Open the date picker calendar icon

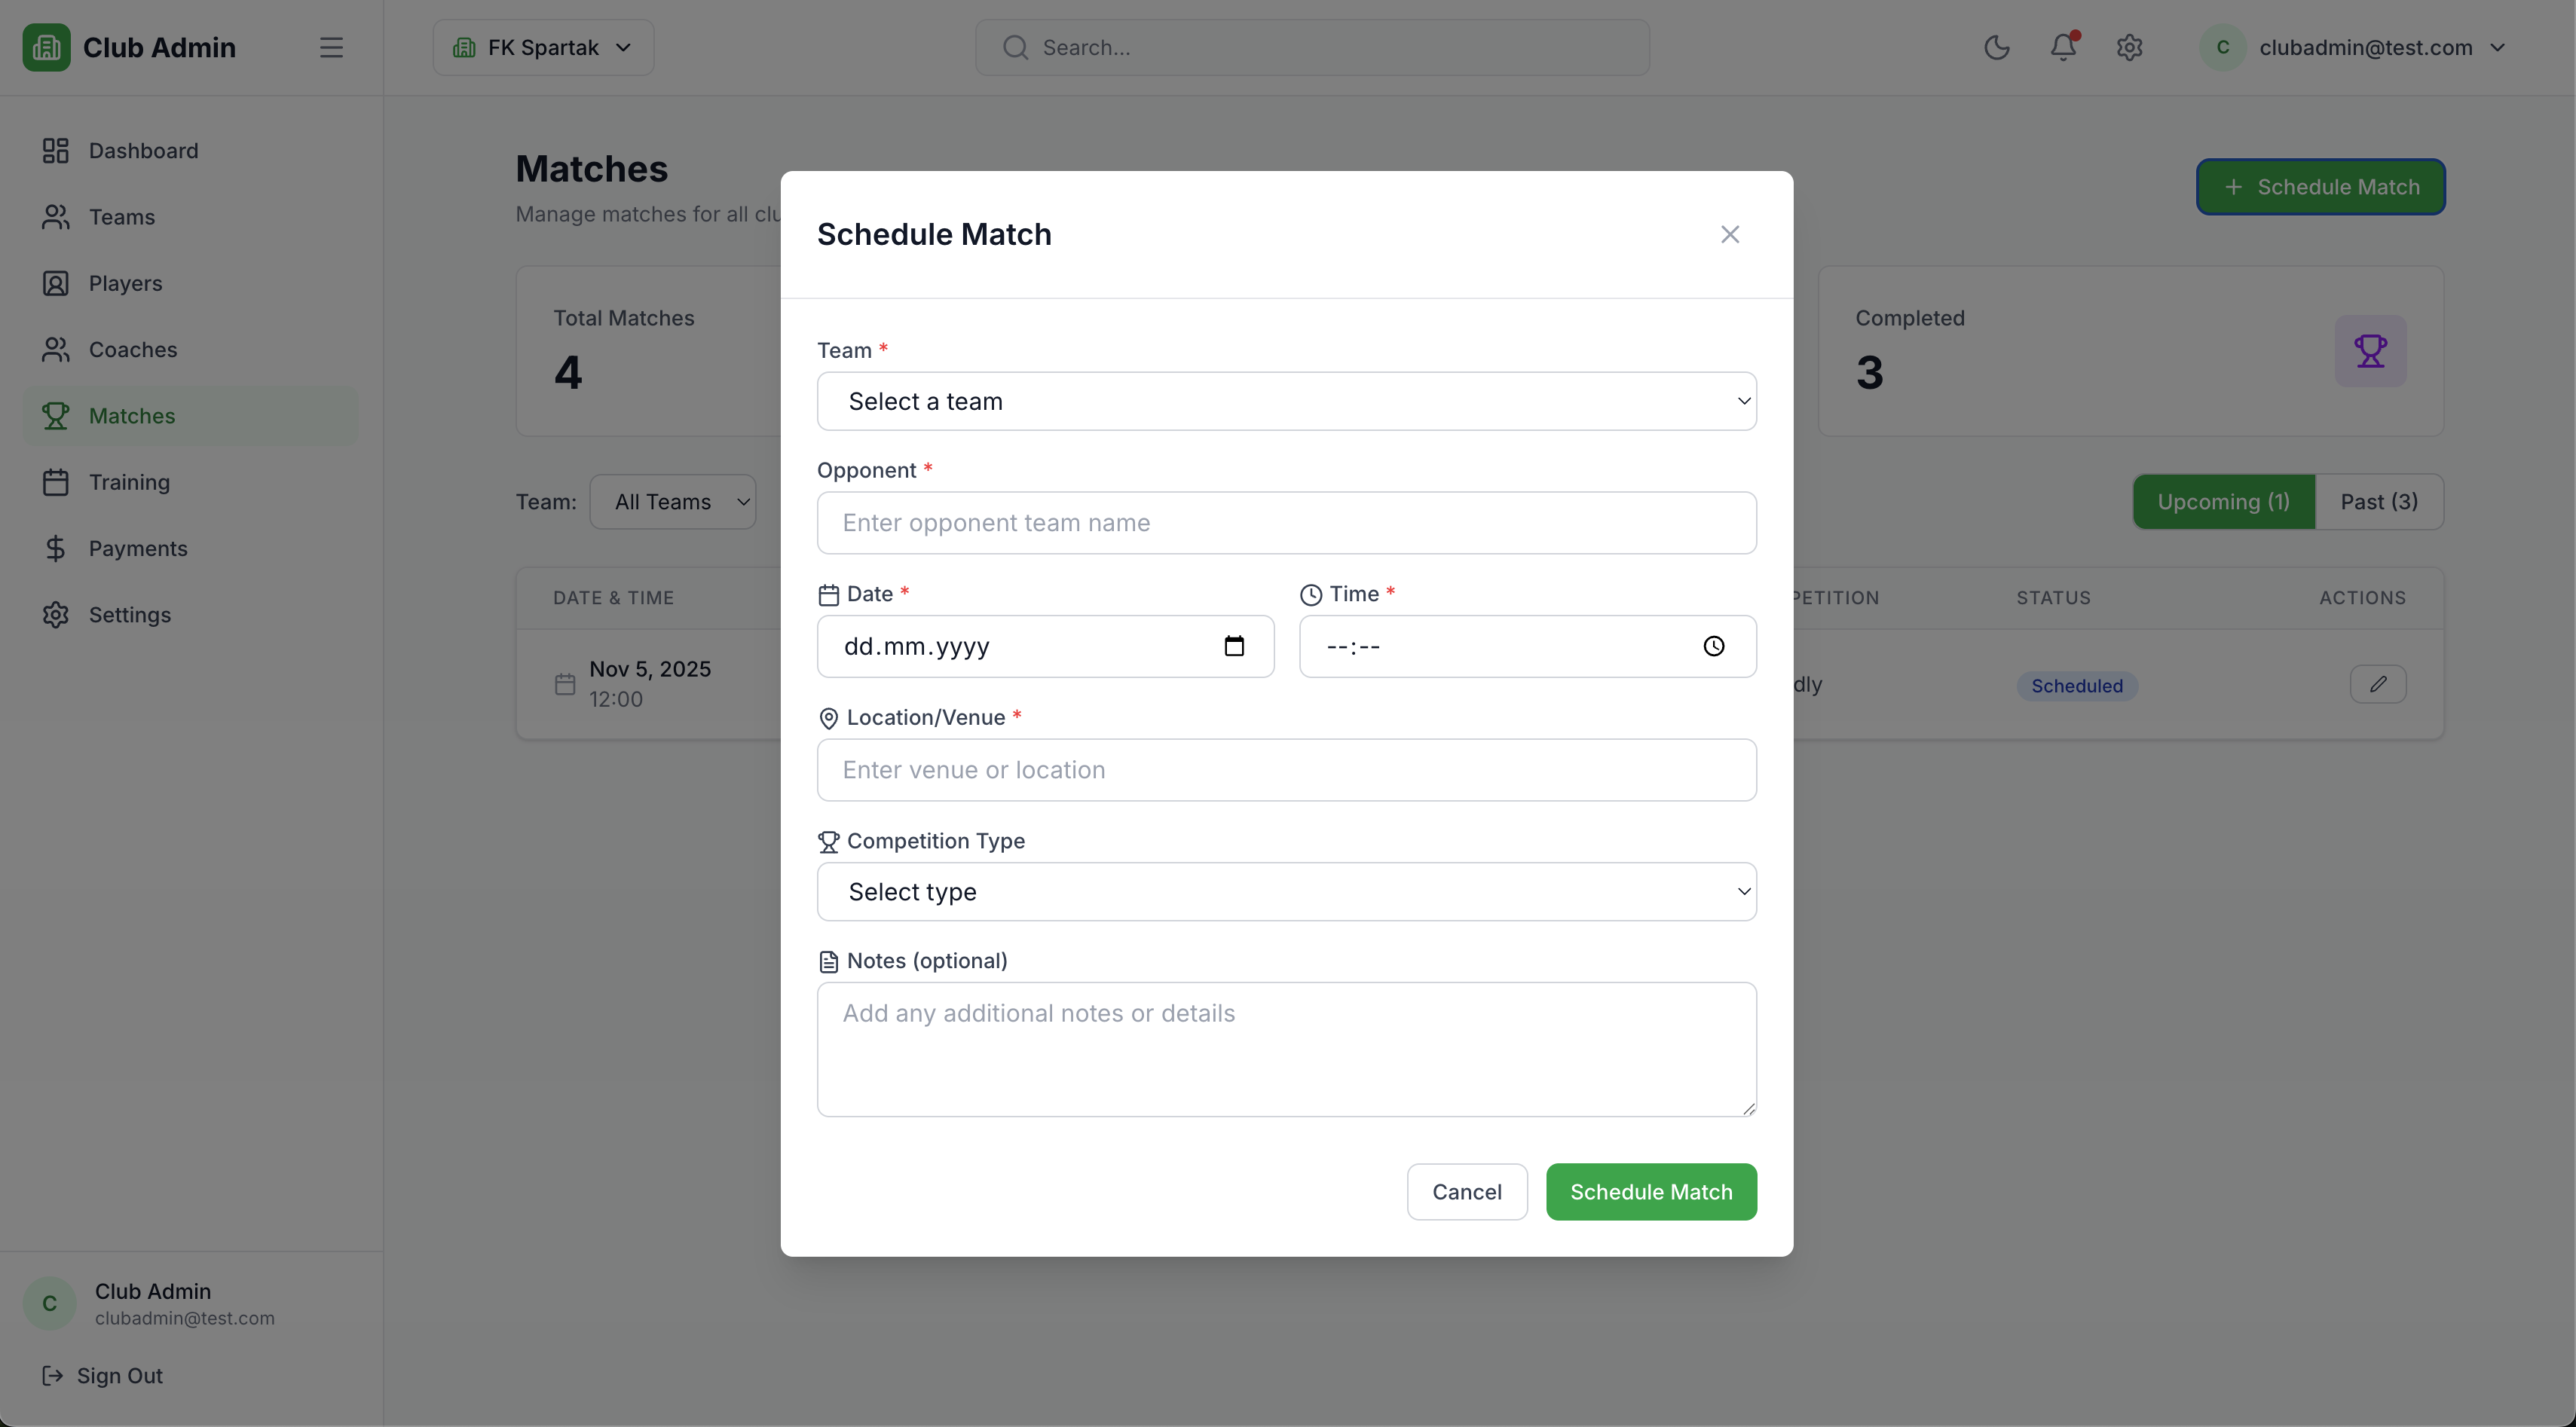click(x=1234, y=646)
